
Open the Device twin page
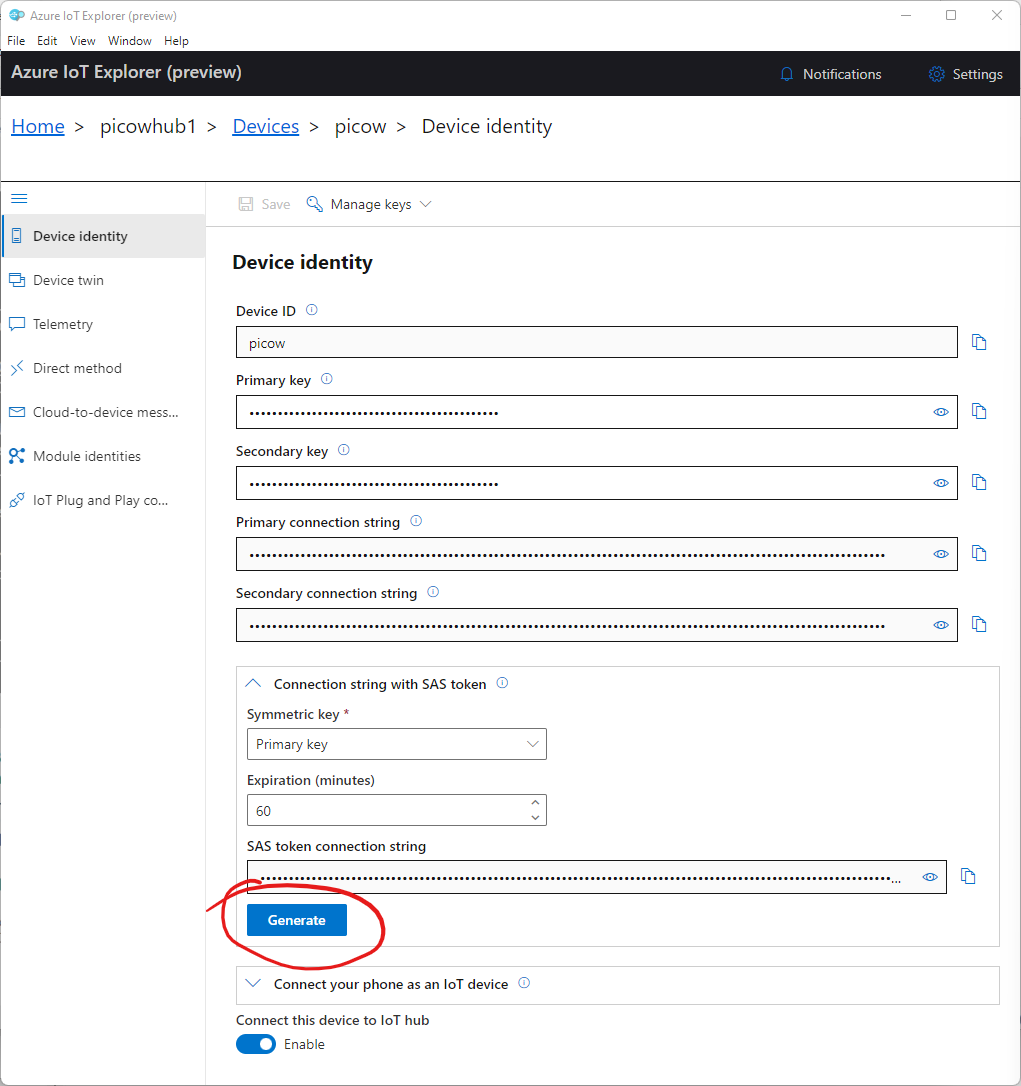[x=104, y=280]
